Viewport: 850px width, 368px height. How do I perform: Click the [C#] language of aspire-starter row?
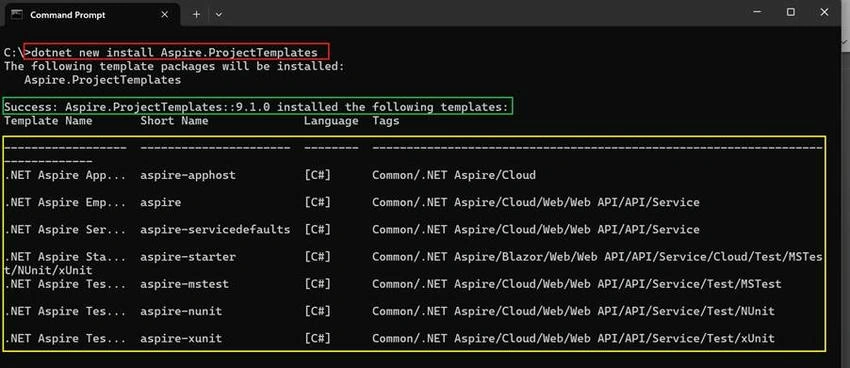(x=317, y=256)
